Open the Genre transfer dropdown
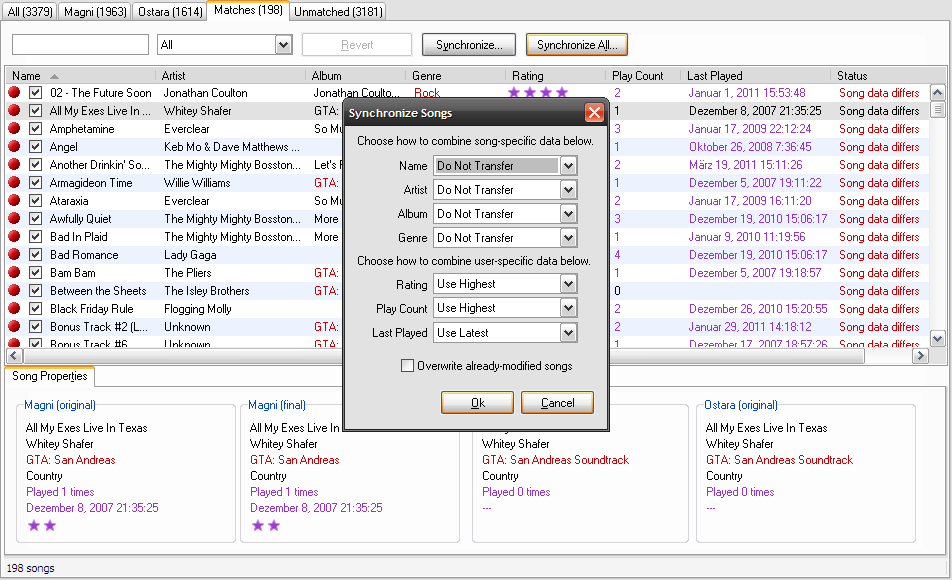This screenshot has width=952, height=580. click(568, 237)
